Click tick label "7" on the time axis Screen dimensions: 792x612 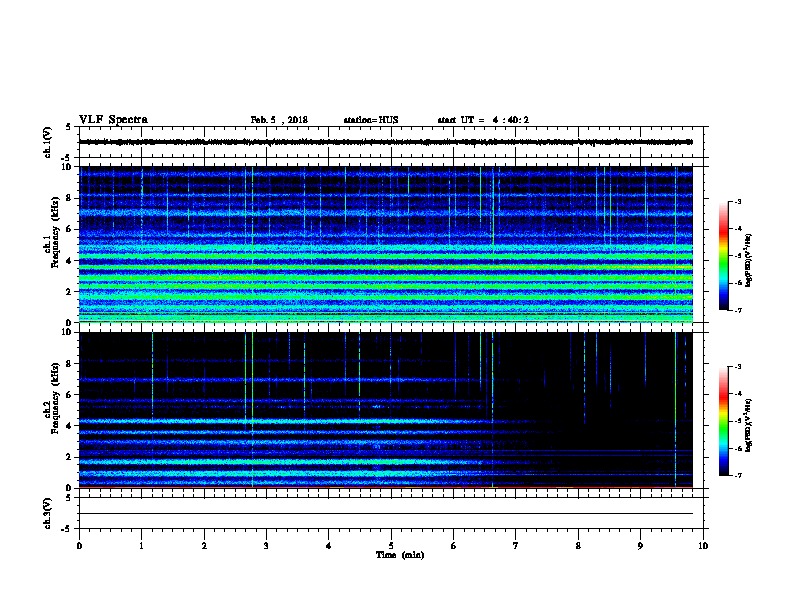[516, 546]
